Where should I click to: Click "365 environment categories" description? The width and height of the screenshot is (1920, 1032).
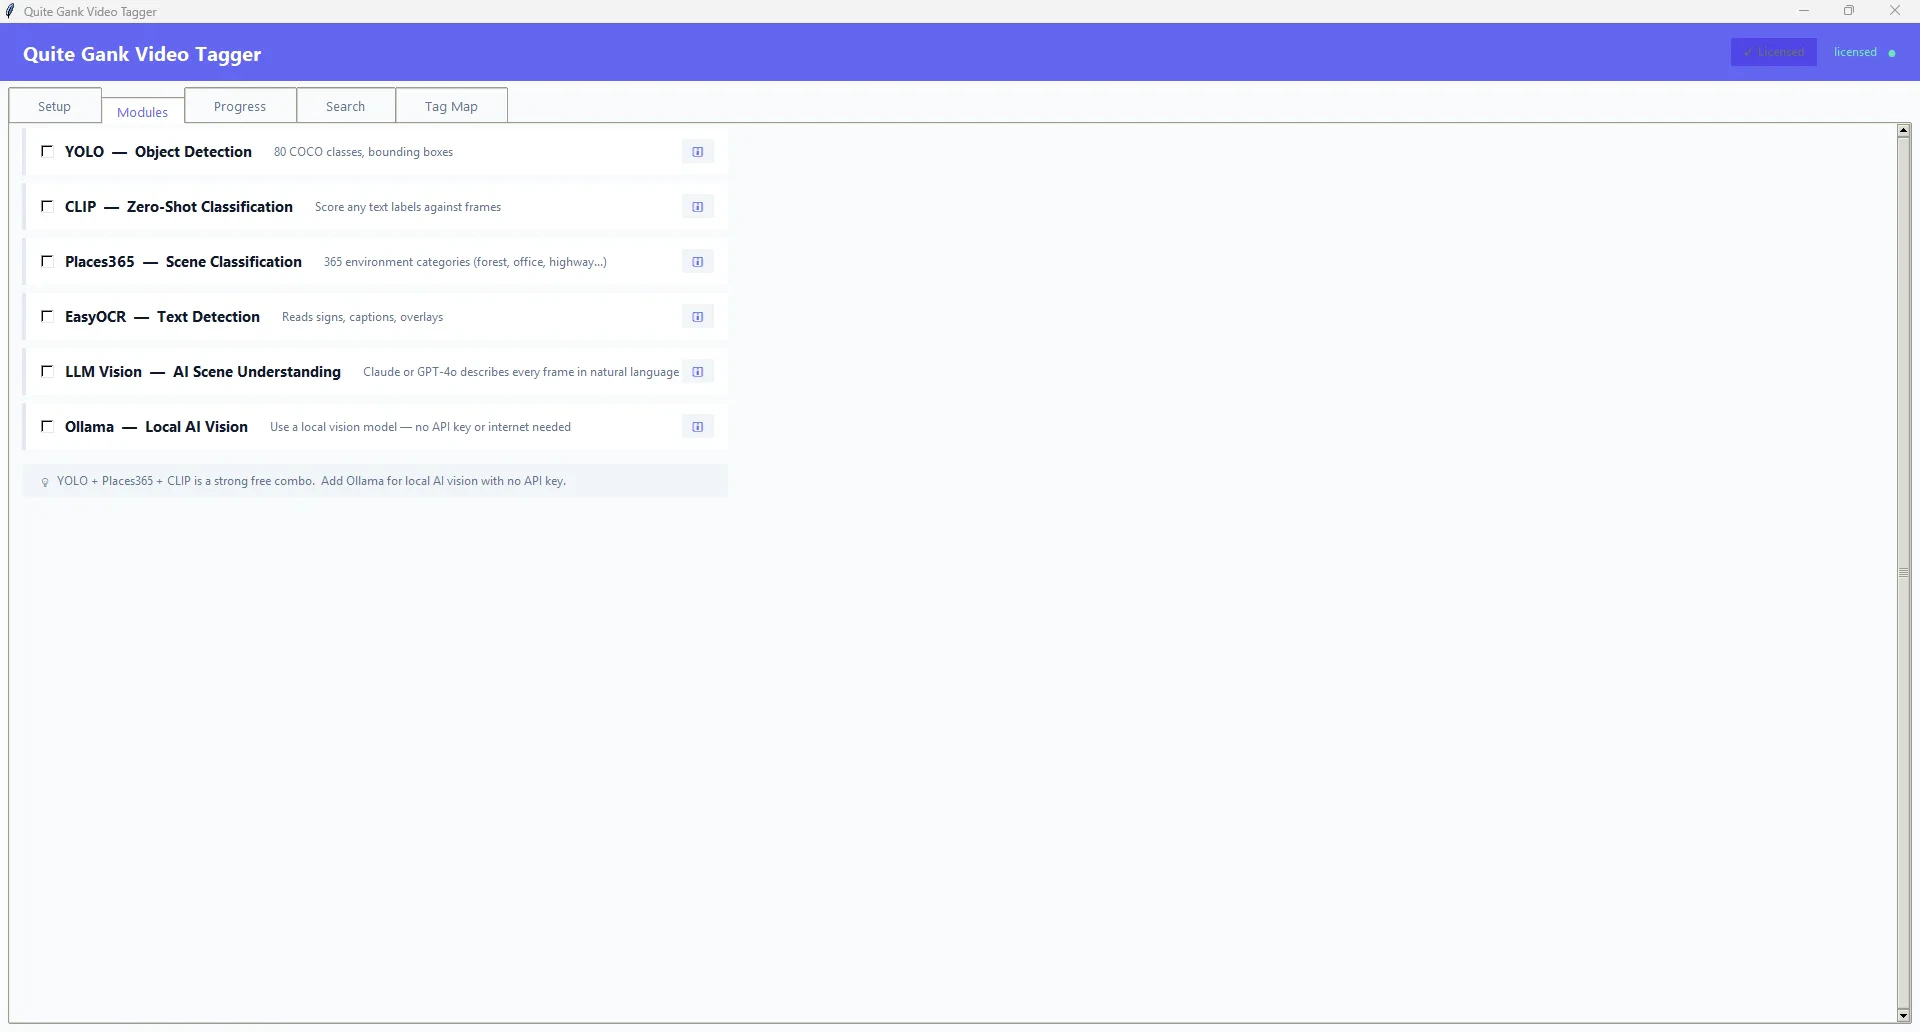click(x=465, y=262)
